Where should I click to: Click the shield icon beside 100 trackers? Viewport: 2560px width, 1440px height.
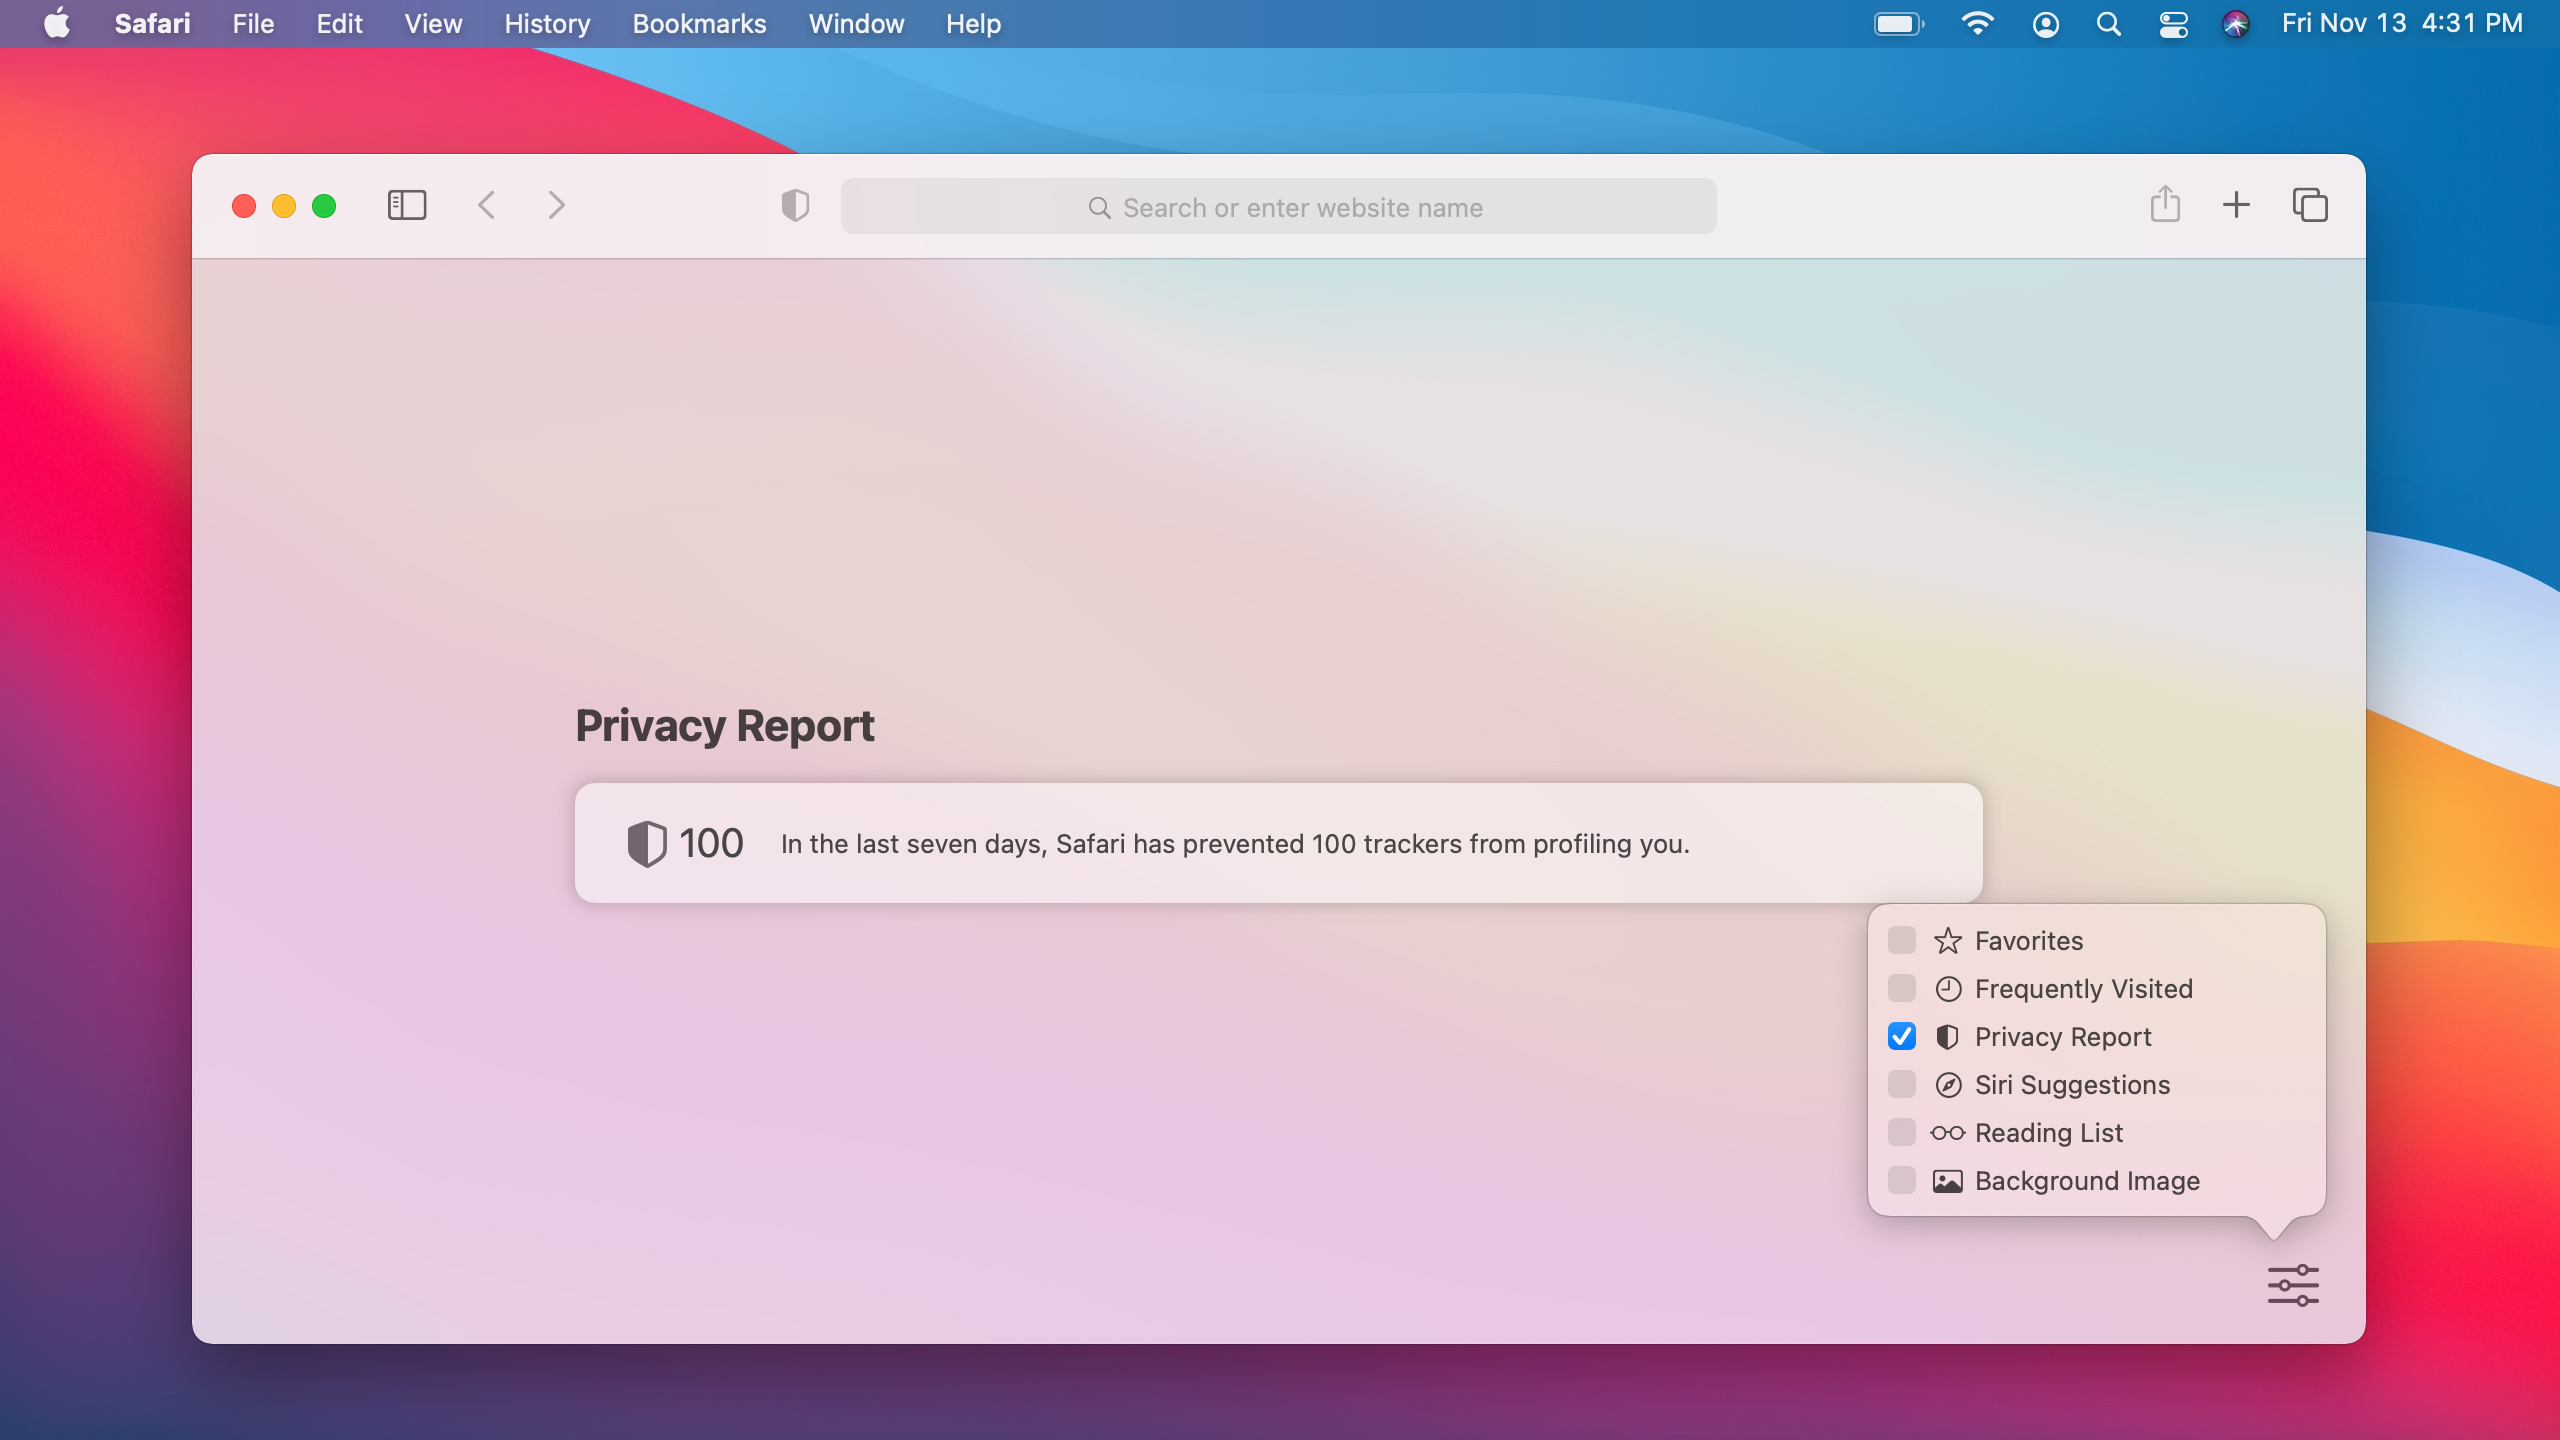pyautogui.click(x=647, y=844)
